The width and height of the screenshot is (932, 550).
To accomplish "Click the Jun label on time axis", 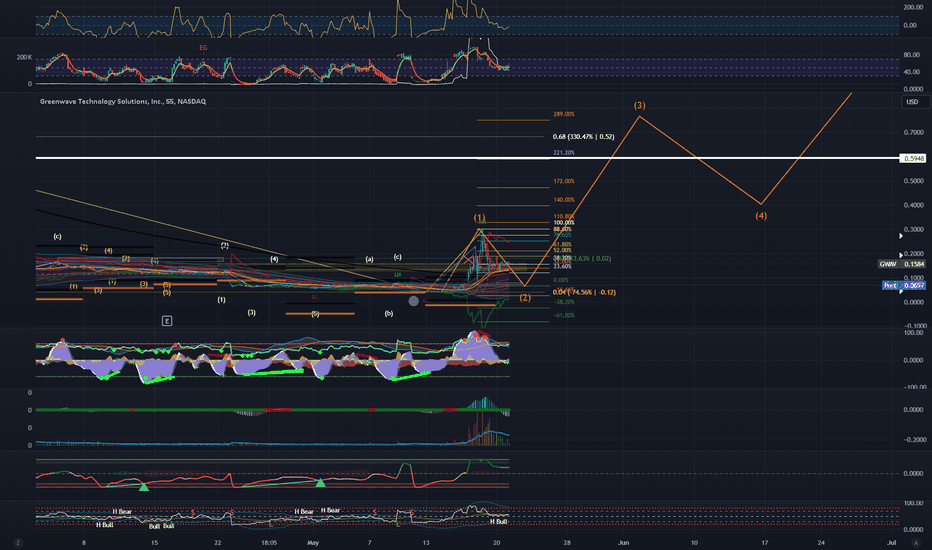I will (623, 542).
